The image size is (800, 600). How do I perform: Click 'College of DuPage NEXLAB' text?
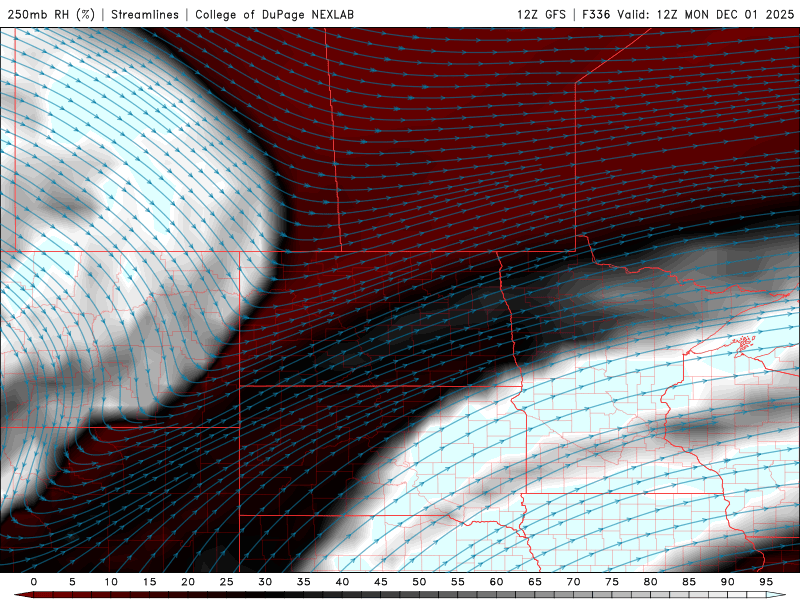click(x=274, y=14)
